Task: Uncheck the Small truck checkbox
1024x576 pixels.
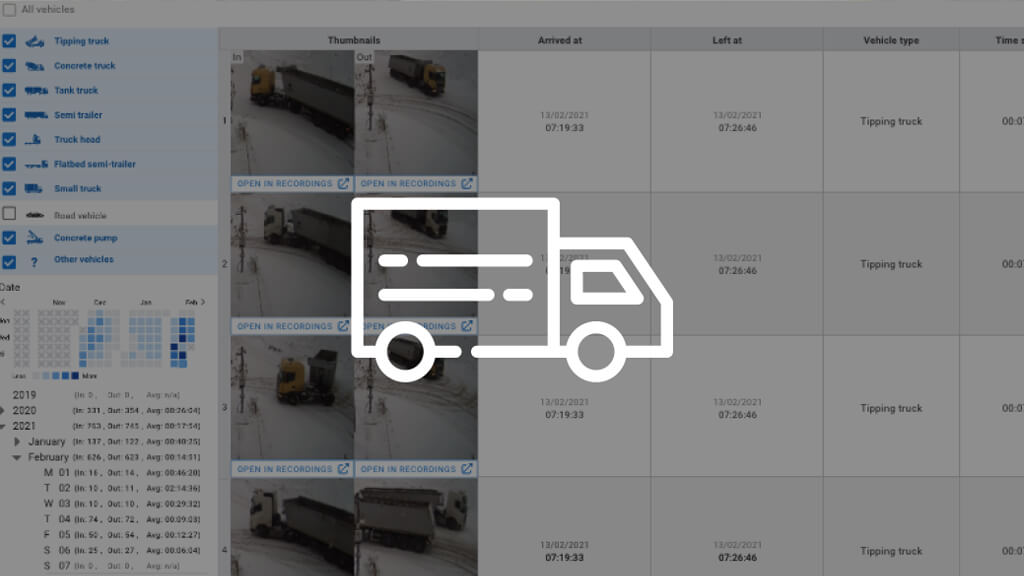Action: [9, 188]
